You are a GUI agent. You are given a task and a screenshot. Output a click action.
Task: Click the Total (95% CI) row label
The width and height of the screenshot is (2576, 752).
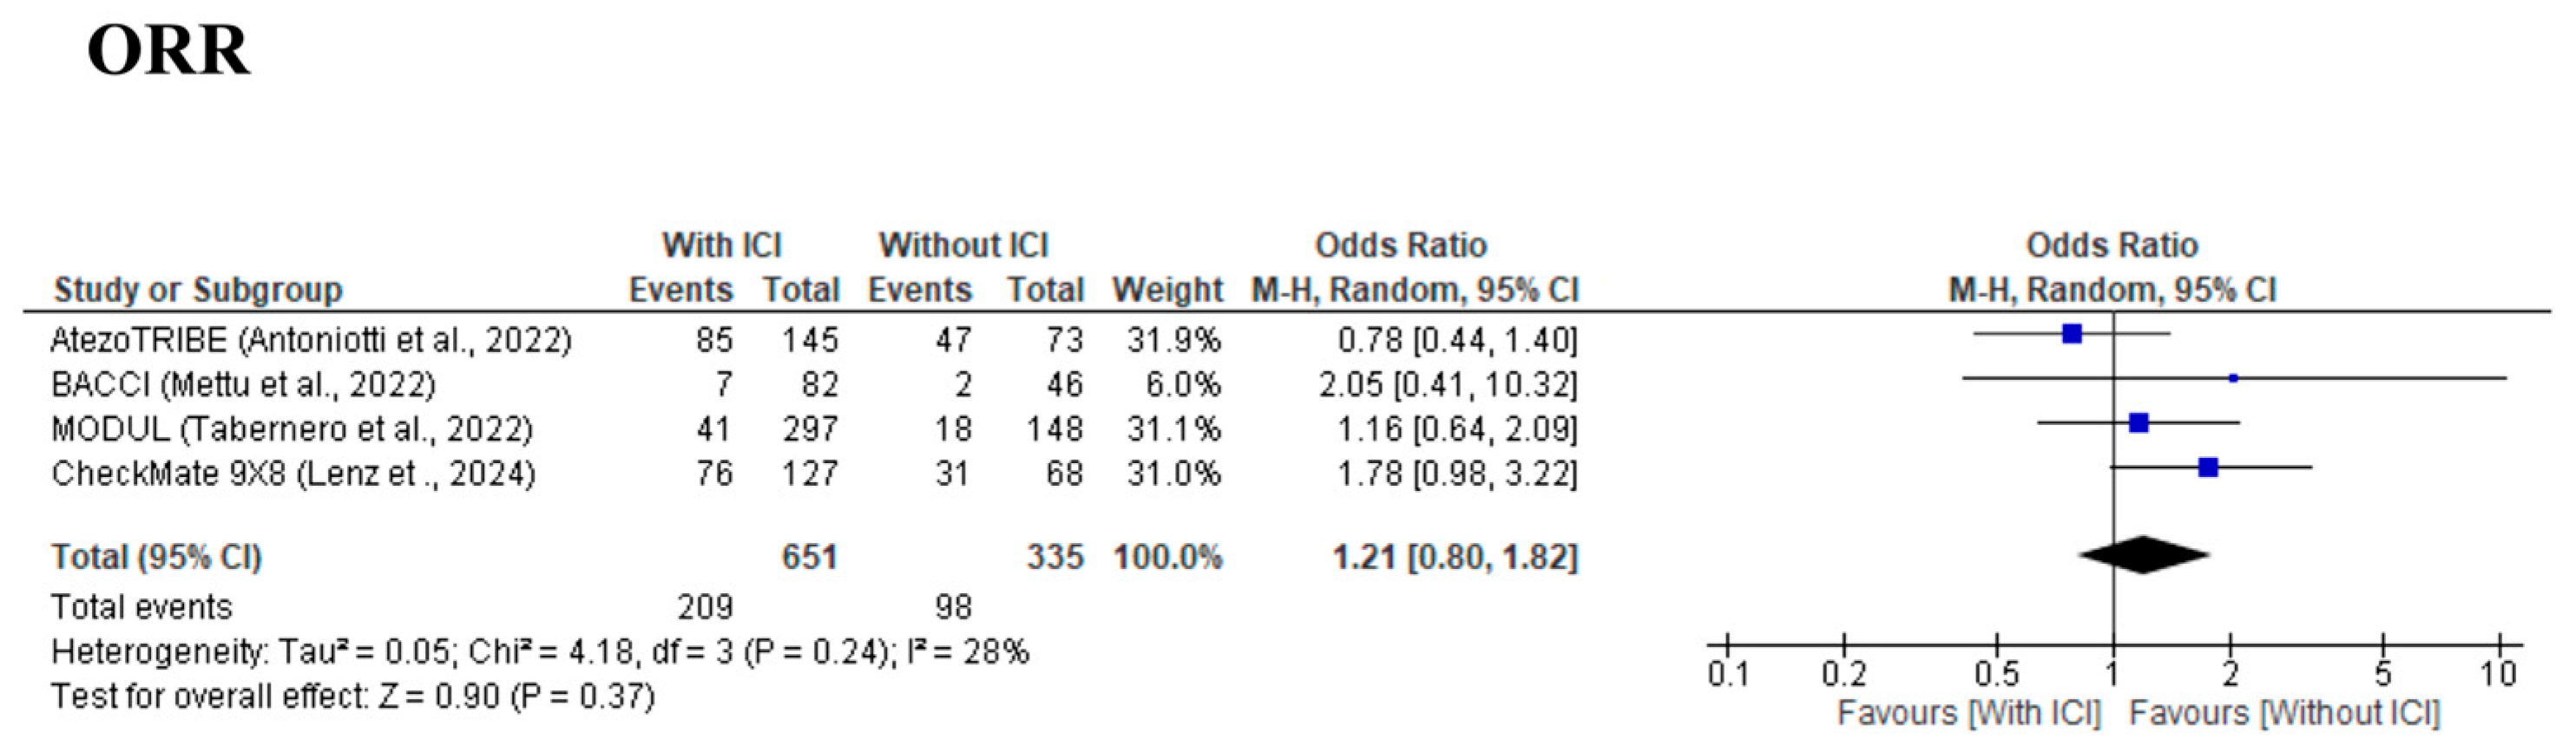pyautogui.click(x=157, y=557)
